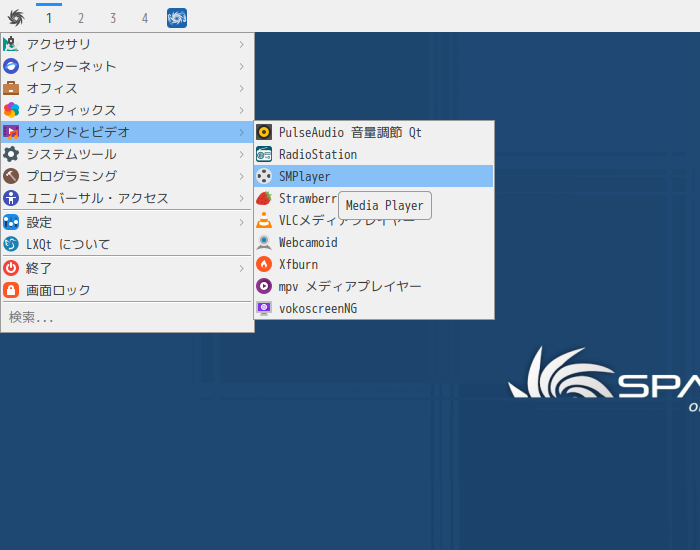The image size is (700, 550).
Task: Click the プログラミング hammer icon
Action: point(11,176)
